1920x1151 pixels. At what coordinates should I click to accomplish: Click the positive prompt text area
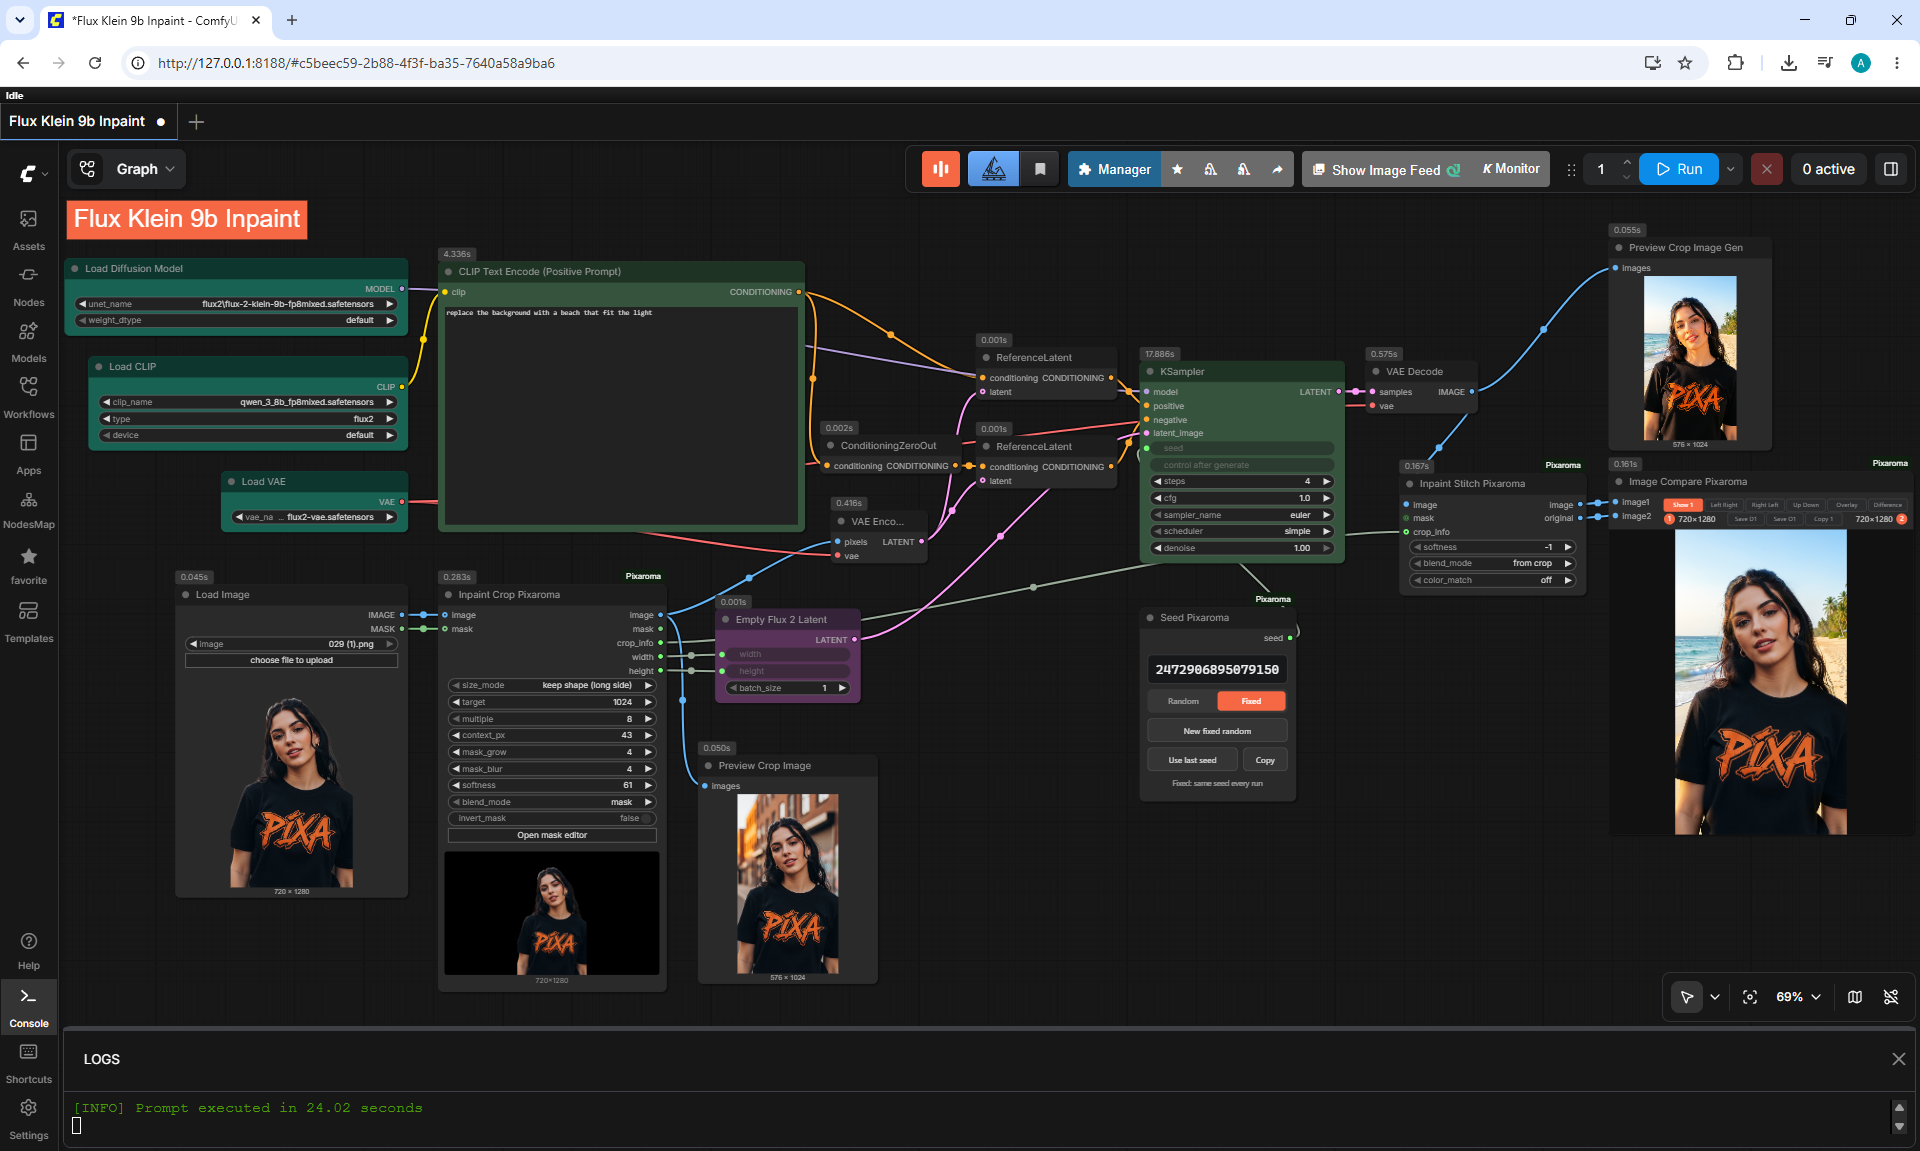pyautogui.click(x=621, y=414)
